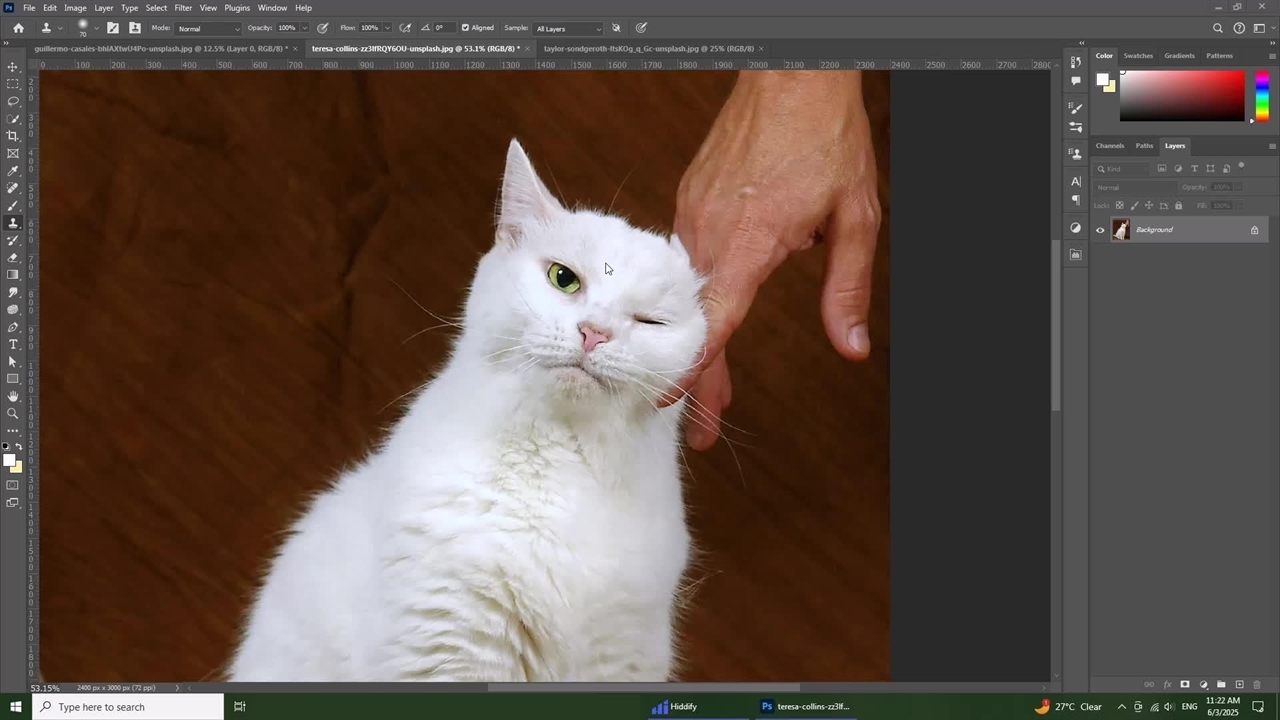The width and height of the screenshot is (1280, 720).
Task: Switch to the Swatches panel tab
Action: (x=1138, y=56)
